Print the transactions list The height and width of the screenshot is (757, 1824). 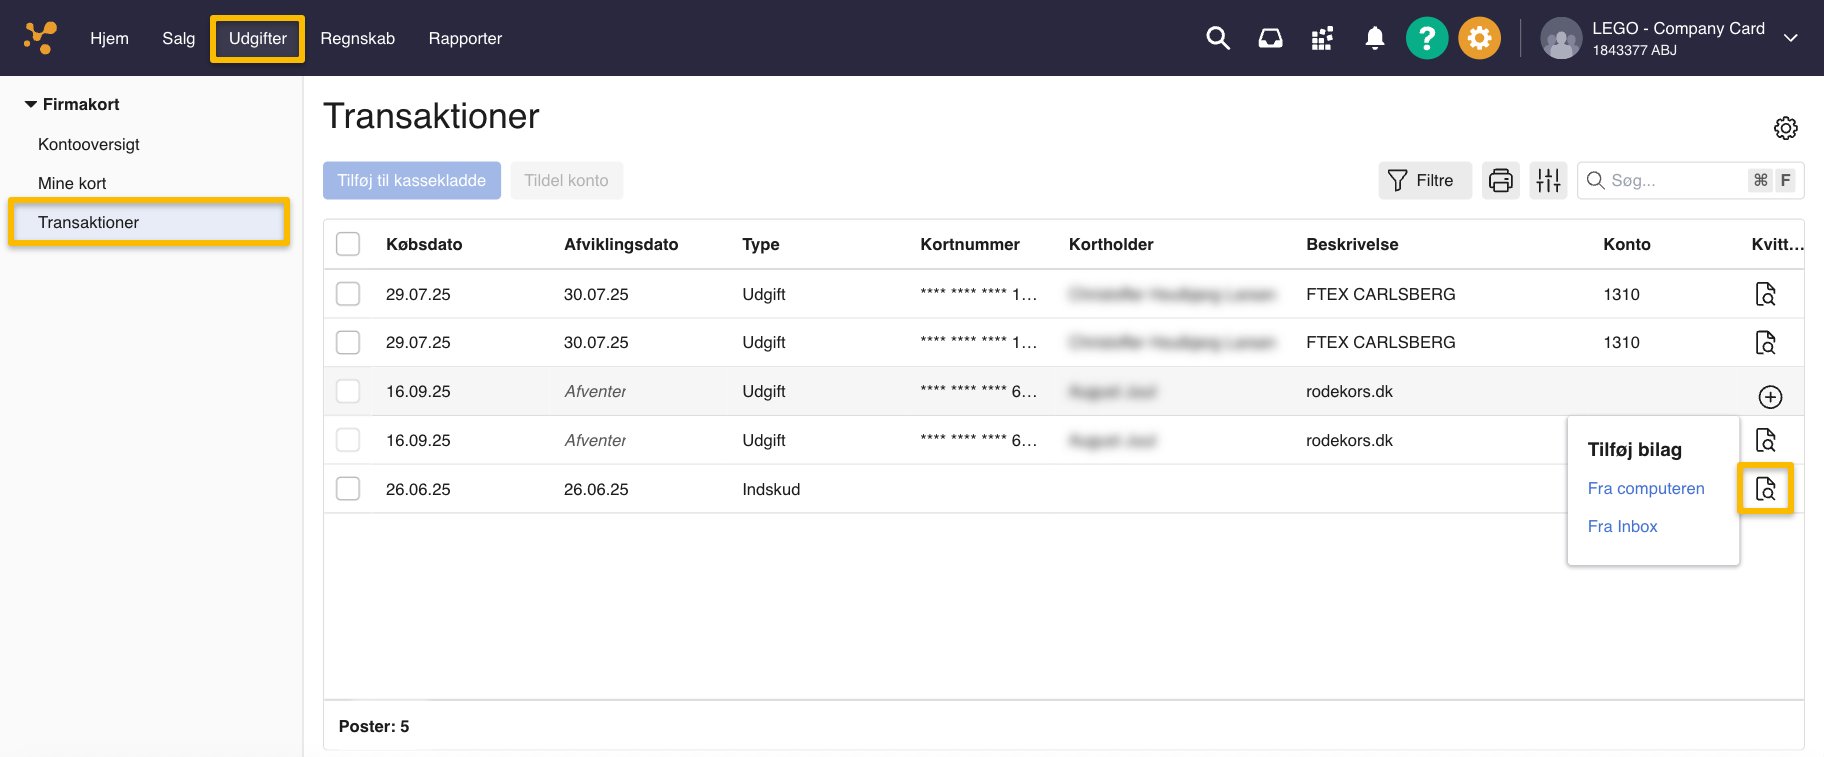(1500, 180)
